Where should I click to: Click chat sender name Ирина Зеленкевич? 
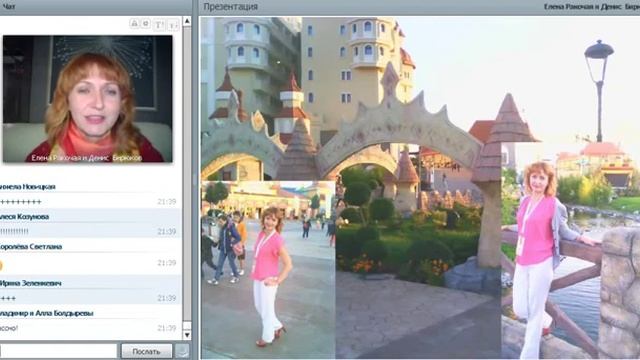point(31,283)
